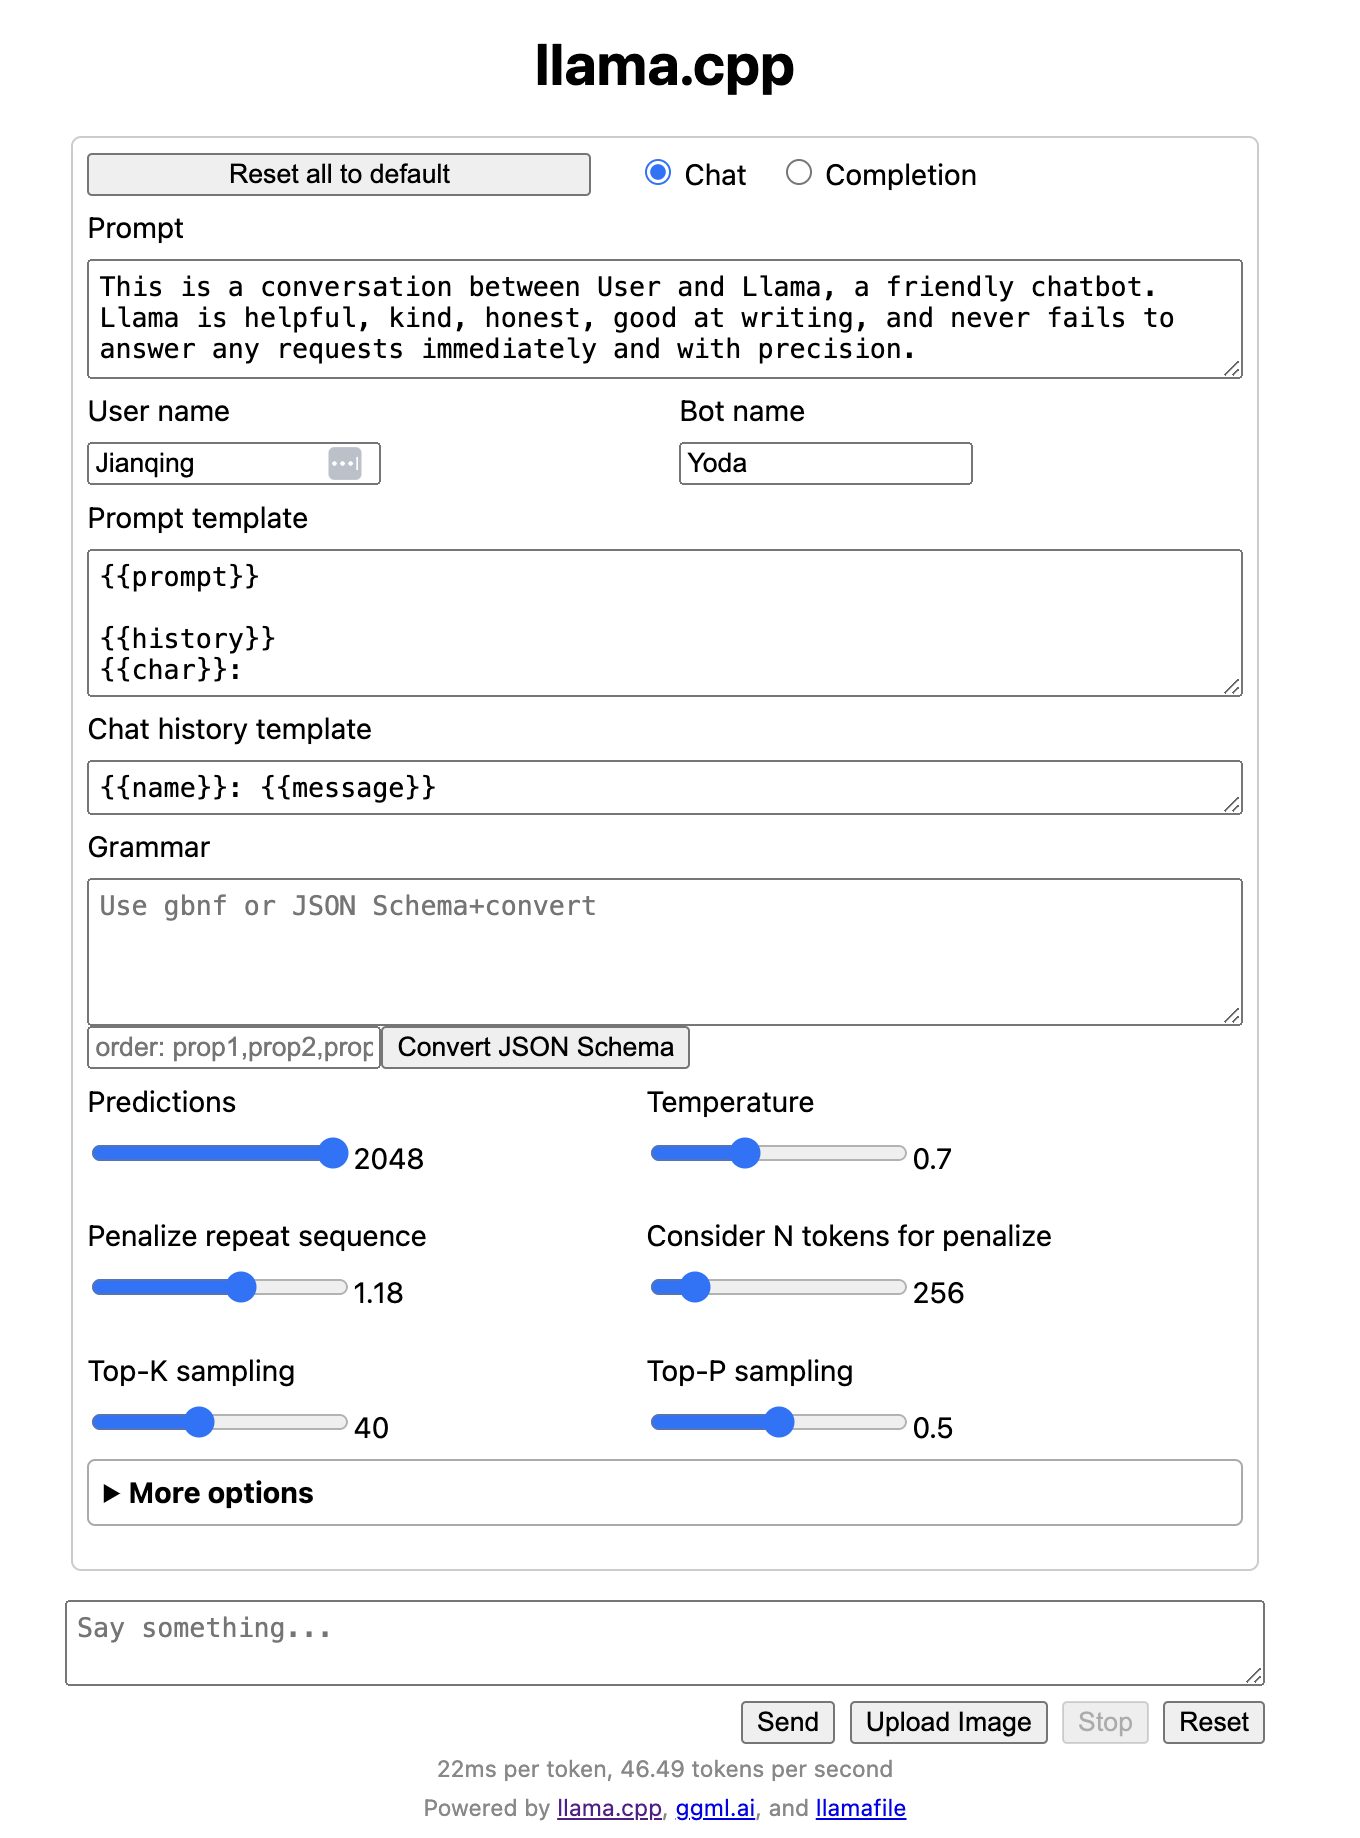
Task: Open the llama.cpp footer link
Action: click(x=610, y=1808)
